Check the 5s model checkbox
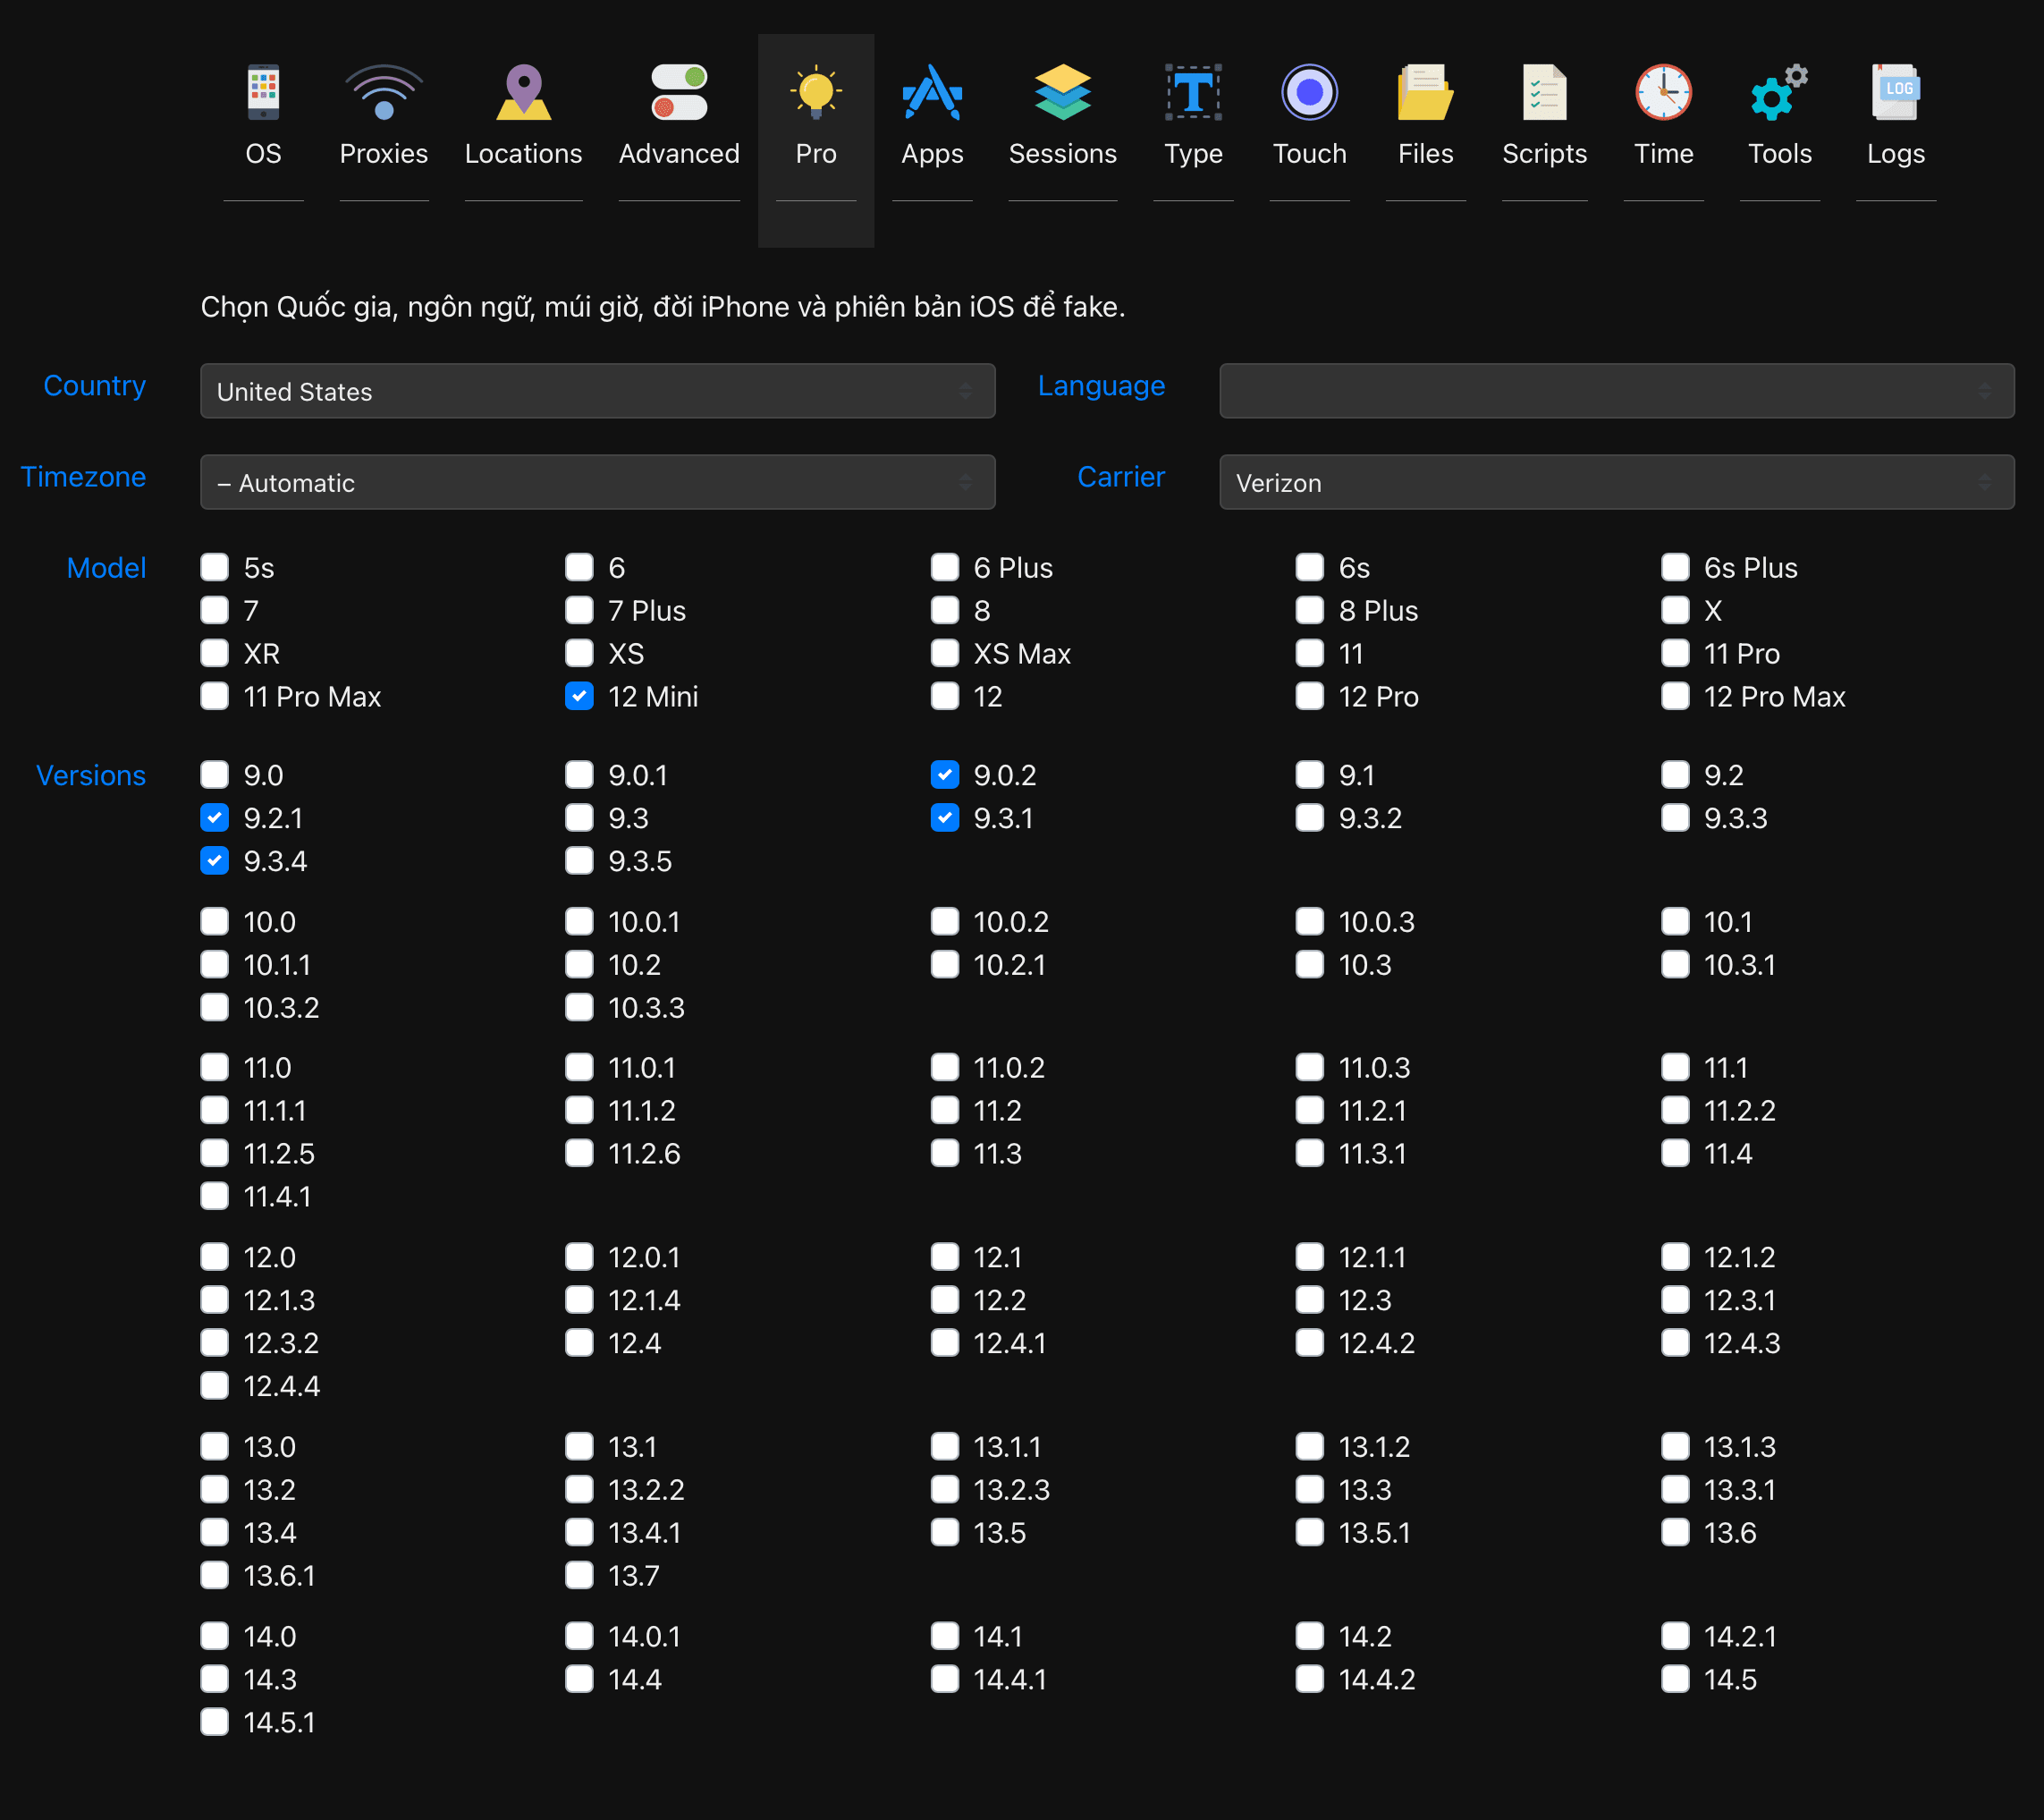Image resolution: width=2044 pixels, height=1820 pixels. (214, 567)
